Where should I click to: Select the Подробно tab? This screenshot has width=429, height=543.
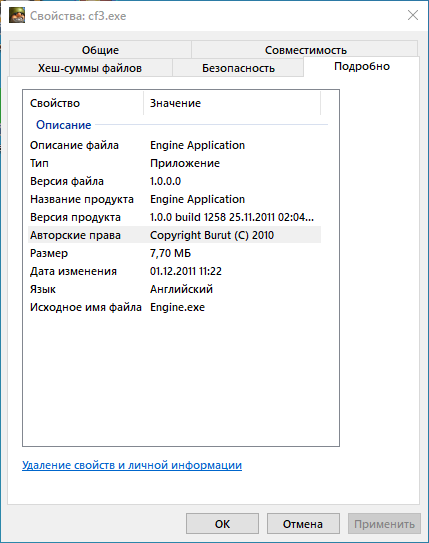point(361,66)
